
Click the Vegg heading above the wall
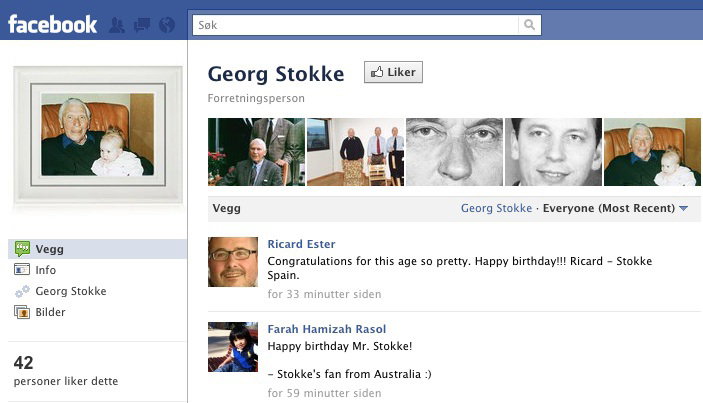[226, 208]
